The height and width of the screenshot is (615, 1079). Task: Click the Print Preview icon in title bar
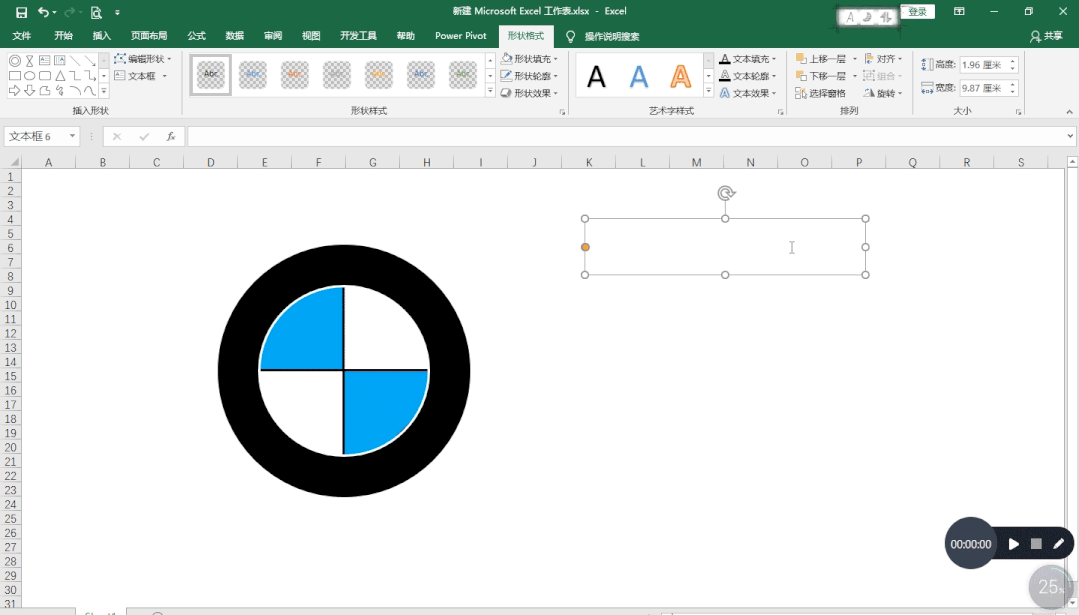(96, 12)
